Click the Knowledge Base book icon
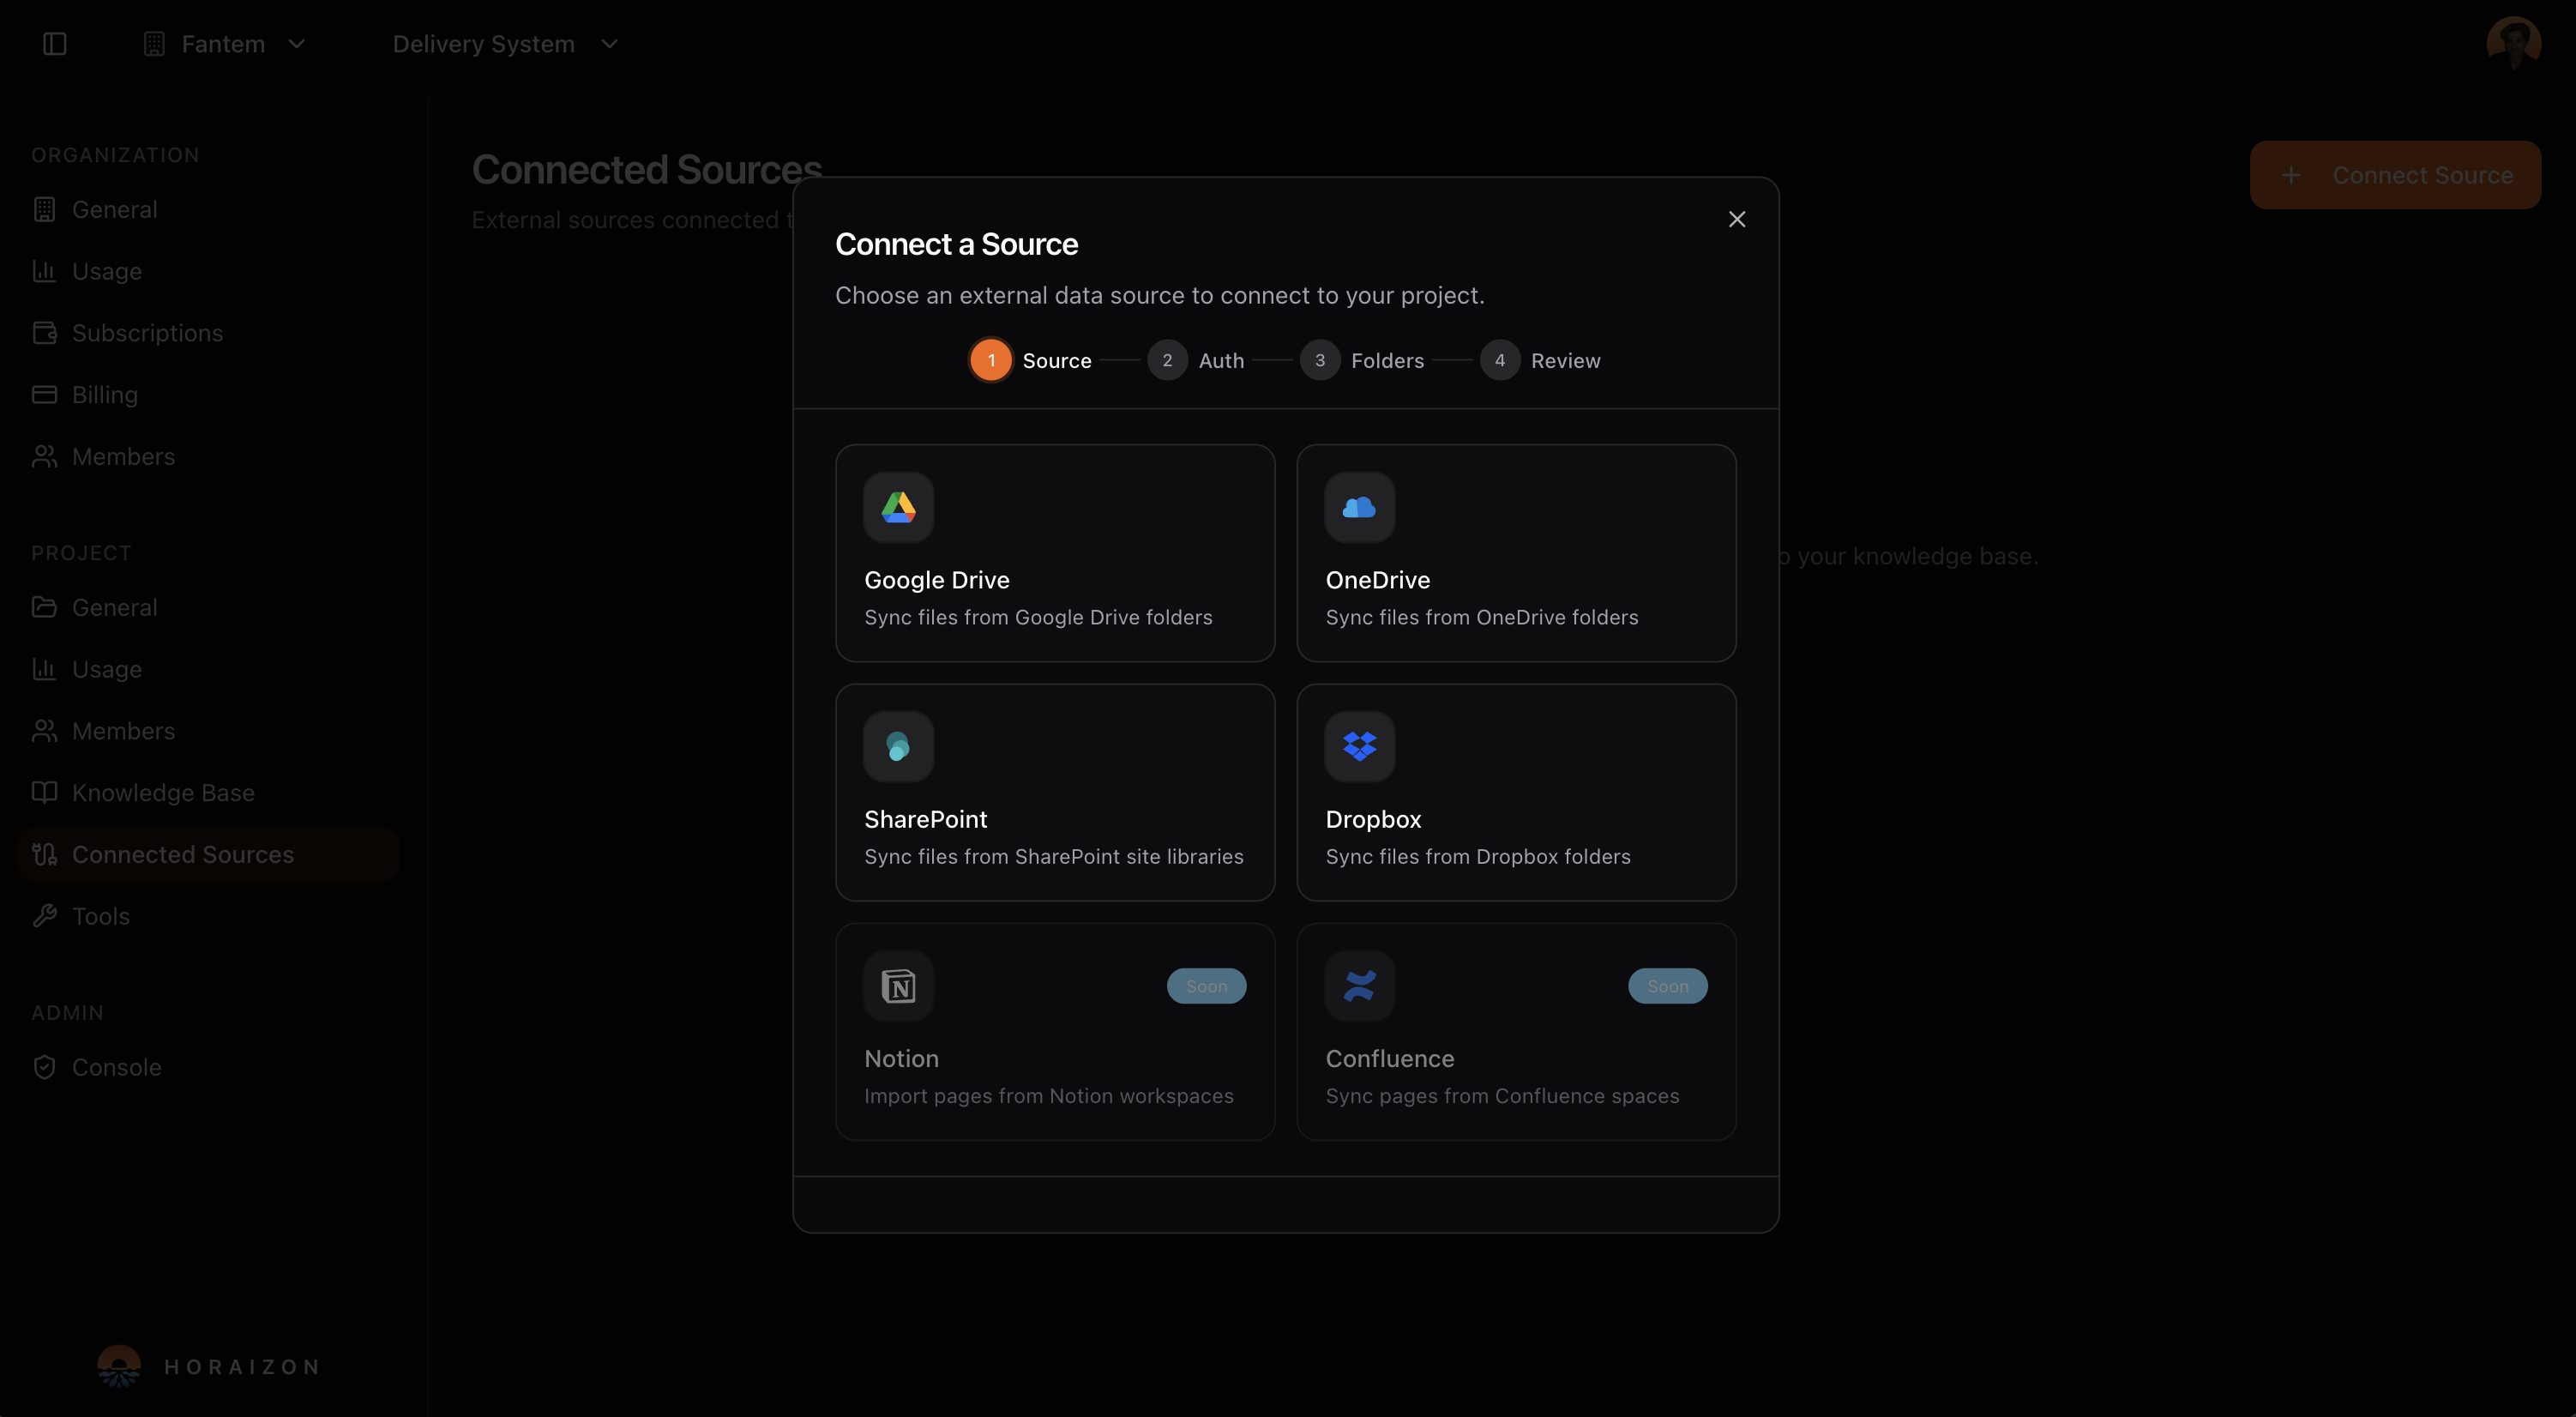The image size is (2576, 1417). coord(44,793)
